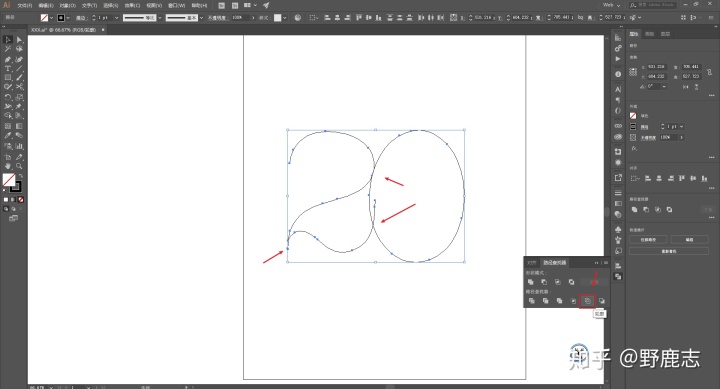Screen dimensions: 720x389
Task: Click the fx effects icon in Properties
Action: [x=634, y=148]
